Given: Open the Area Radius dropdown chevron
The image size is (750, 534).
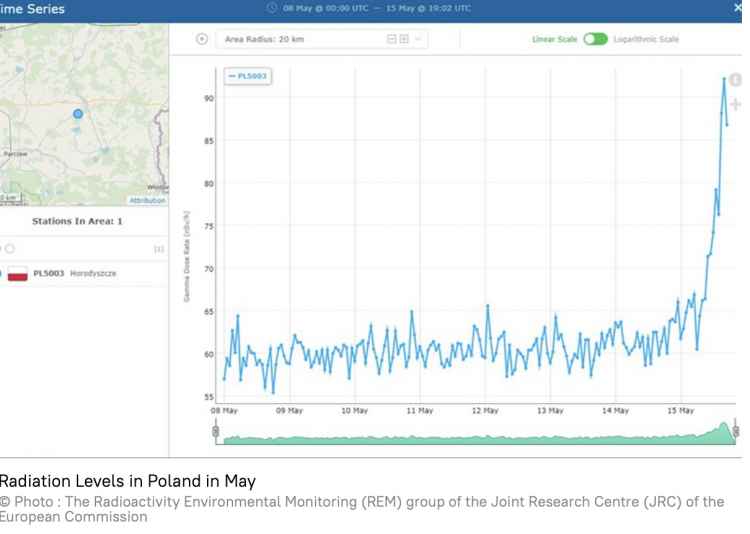Looking at the screenshot, I should pyautogui.click(x=418, y=39).
